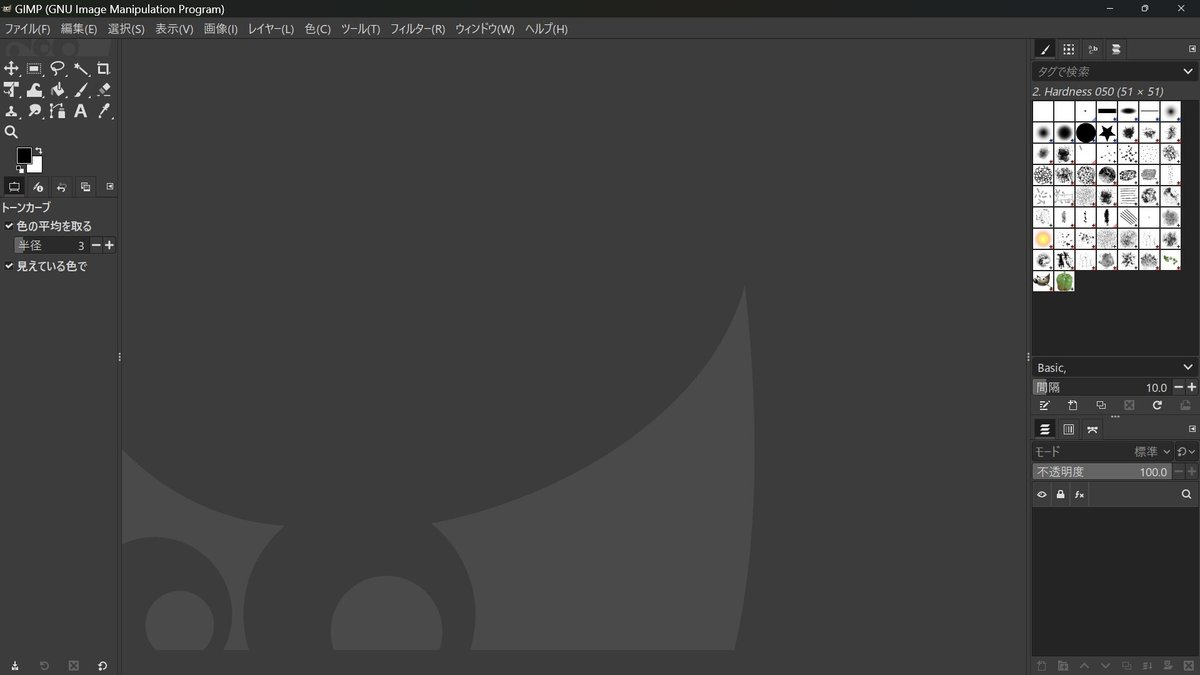Image resolution: width=1200 pixels, height=675 pixels.
Task: Select the Eraser tool
Action: [104, 89]
